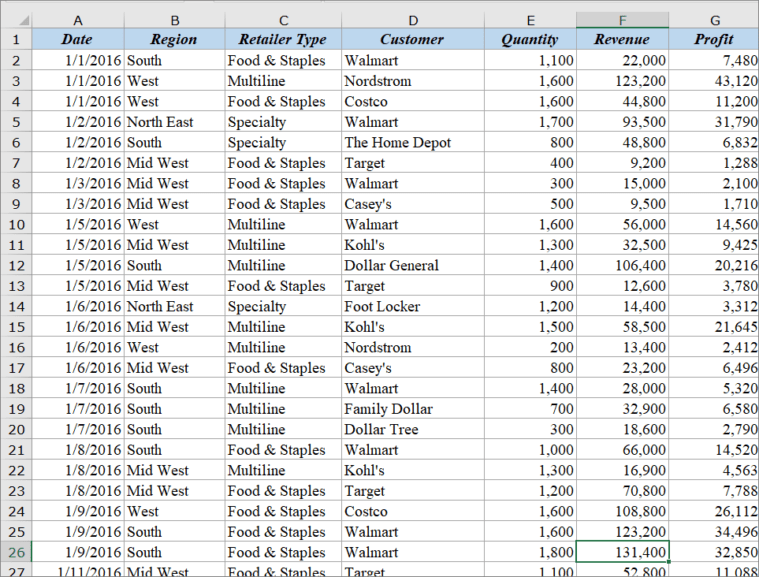Click the Kohl's cell in row 22
Screen dimensions: 759x577
pyautogui.click(x=413, y=470)
